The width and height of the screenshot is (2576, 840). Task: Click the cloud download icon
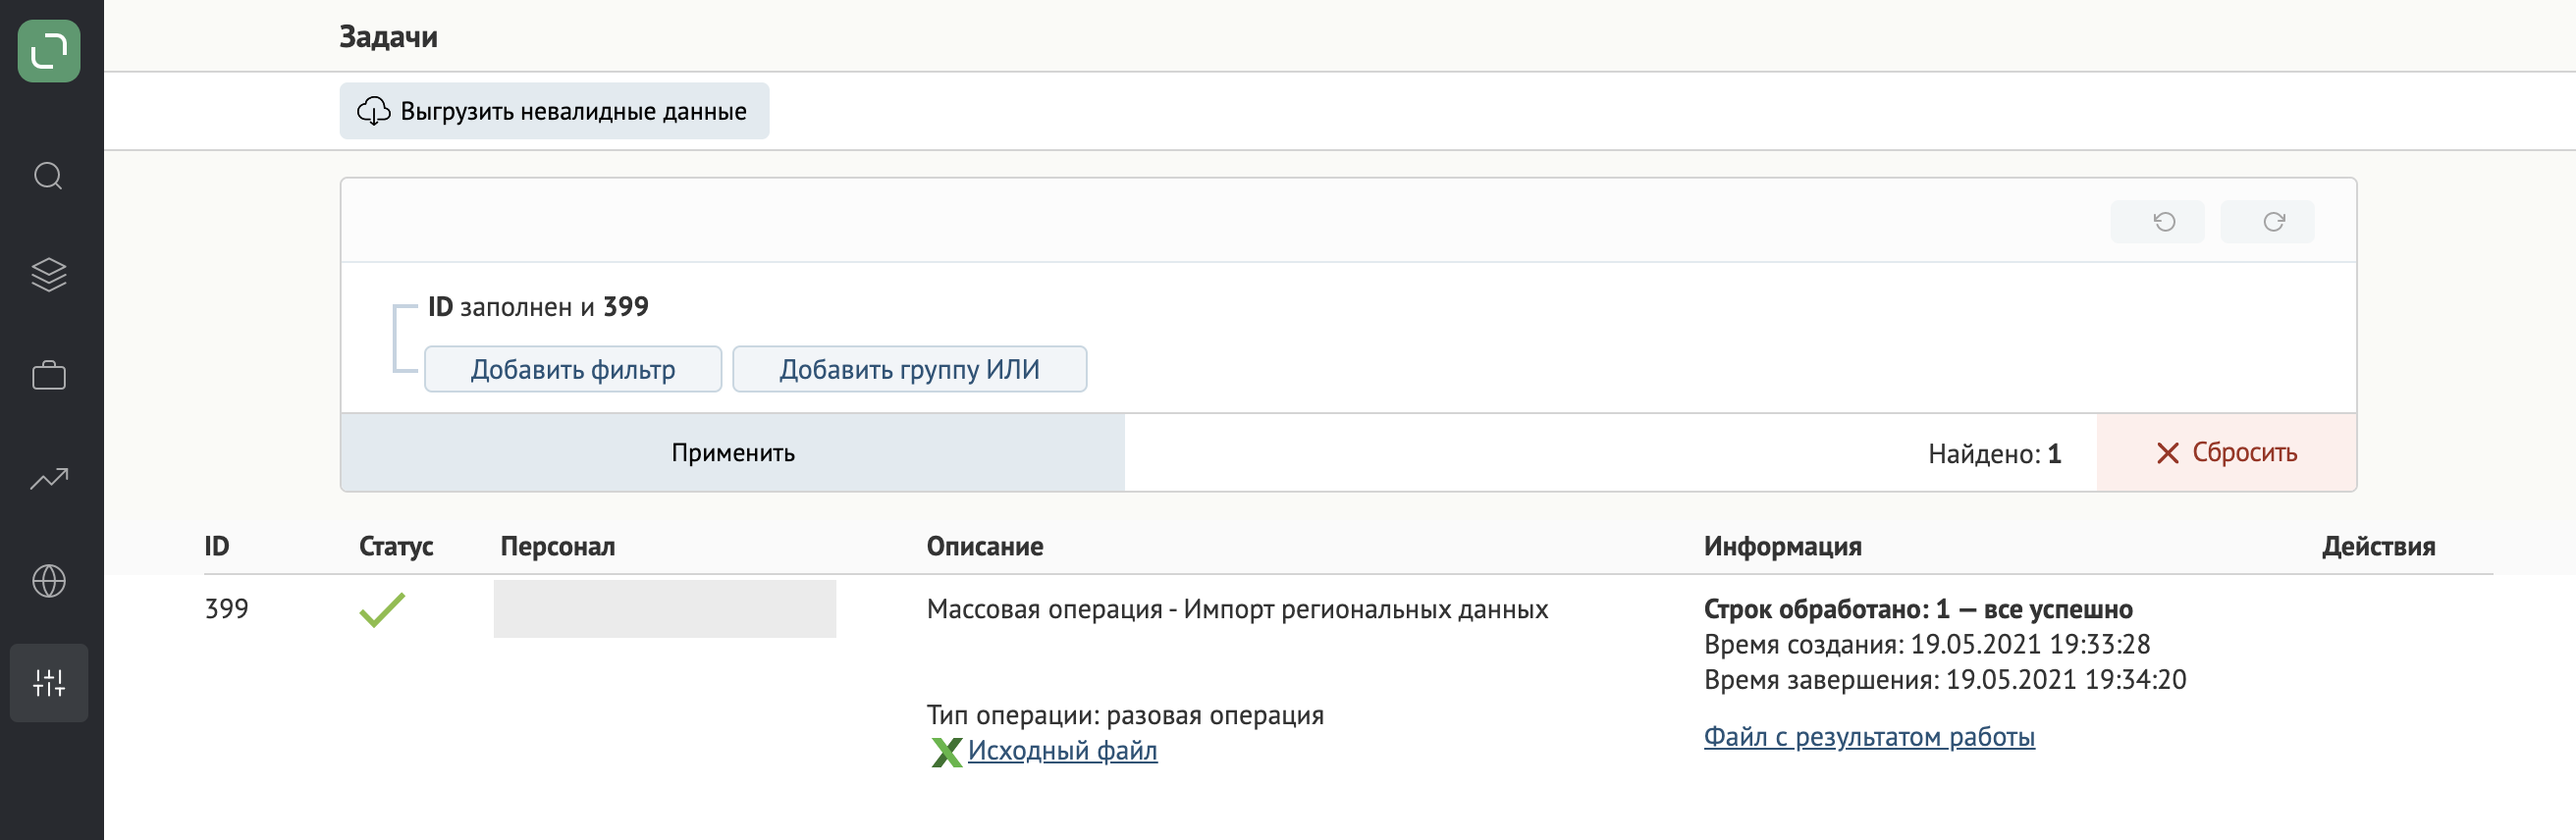point(374,111)
